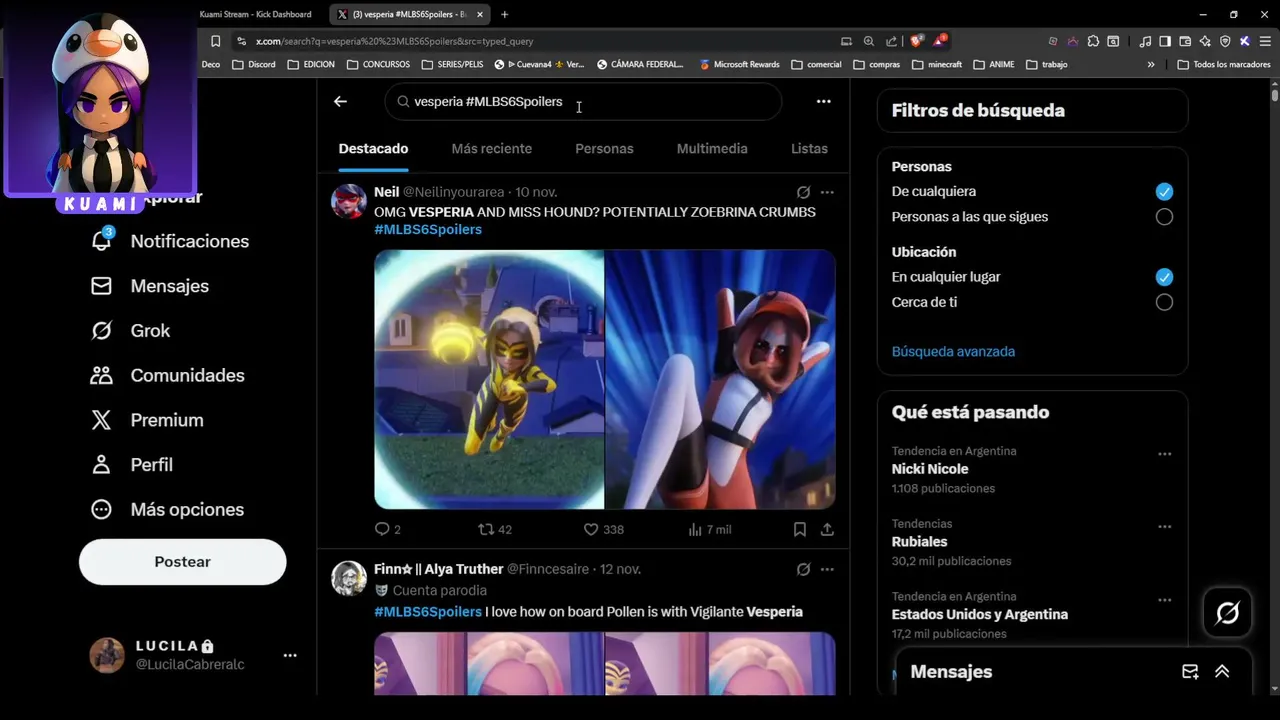
Task: Switch to Más reciente tab
Action: tap(491, 148)
